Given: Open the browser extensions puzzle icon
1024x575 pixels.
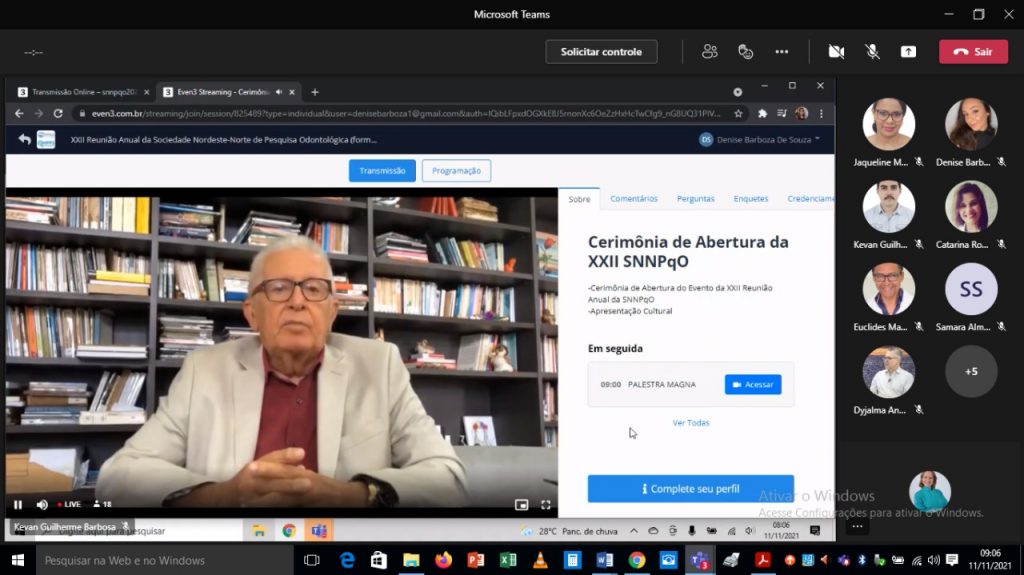Looking at the screenshot, I should 762,114.
